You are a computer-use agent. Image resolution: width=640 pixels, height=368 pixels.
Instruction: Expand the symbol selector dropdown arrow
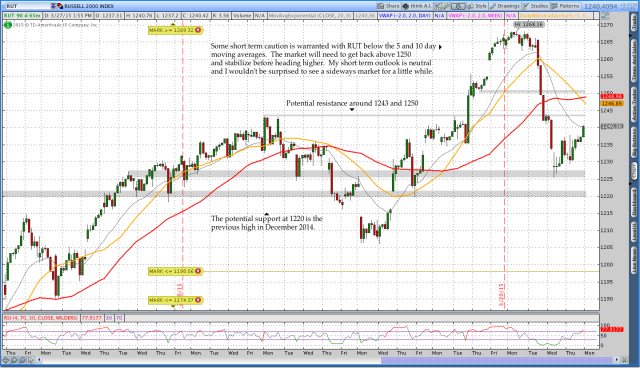pos(53,6)
